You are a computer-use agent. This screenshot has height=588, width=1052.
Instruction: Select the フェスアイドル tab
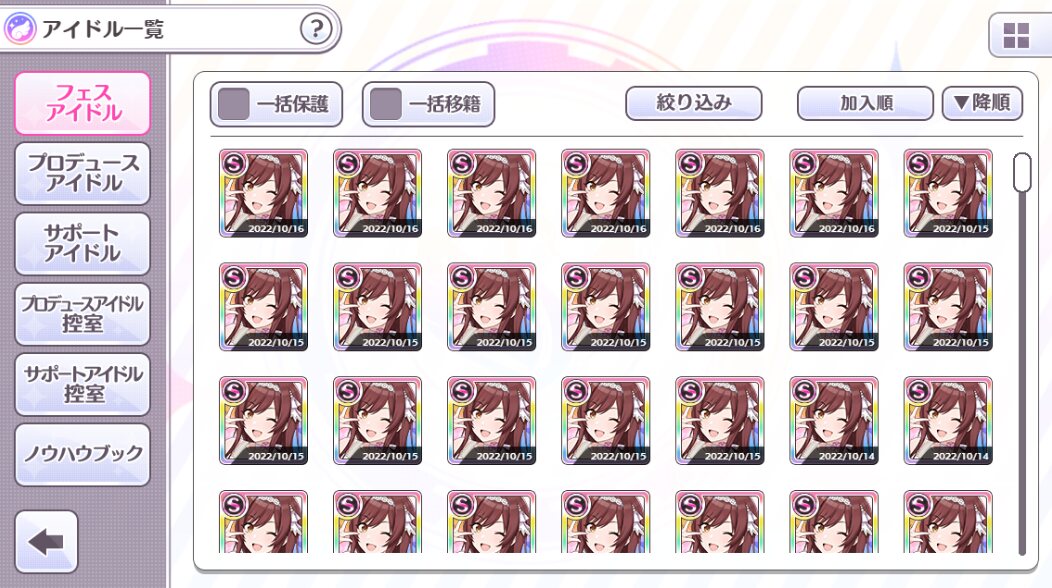tap(83, 103)
